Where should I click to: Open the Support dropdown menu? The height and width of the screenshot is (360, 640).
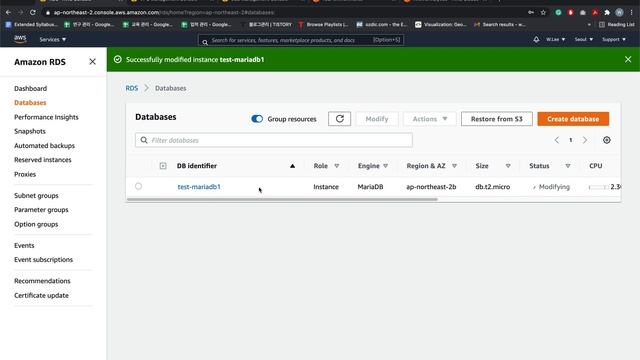[x=614, y=39]
